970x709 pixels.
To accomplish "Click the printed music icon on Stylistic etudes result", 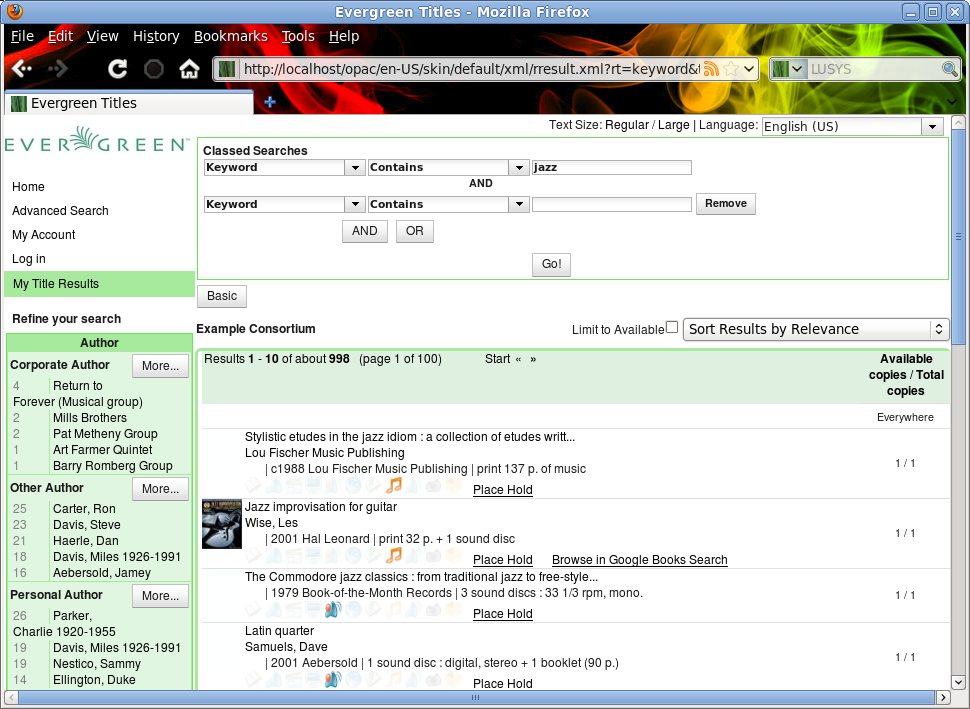I will coord(393,486).
